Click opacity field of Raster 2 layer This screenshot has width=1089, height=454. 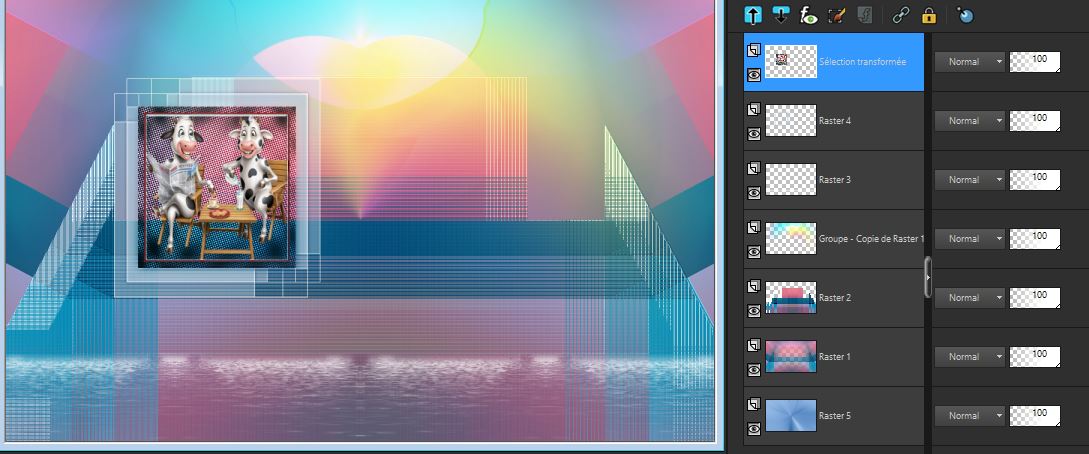[x=1035, y=298]
